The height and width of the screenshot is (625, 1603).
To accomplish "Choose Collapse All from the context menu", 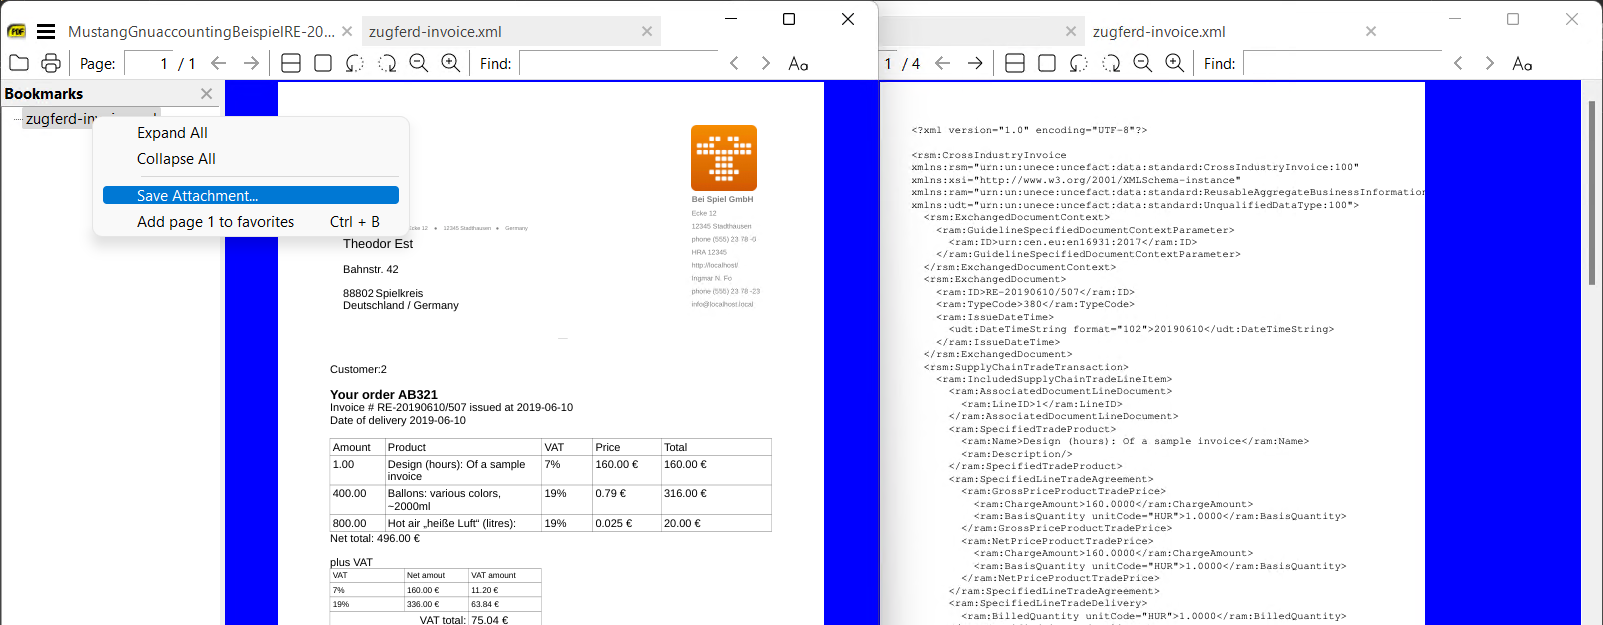I will coord(251,159).
